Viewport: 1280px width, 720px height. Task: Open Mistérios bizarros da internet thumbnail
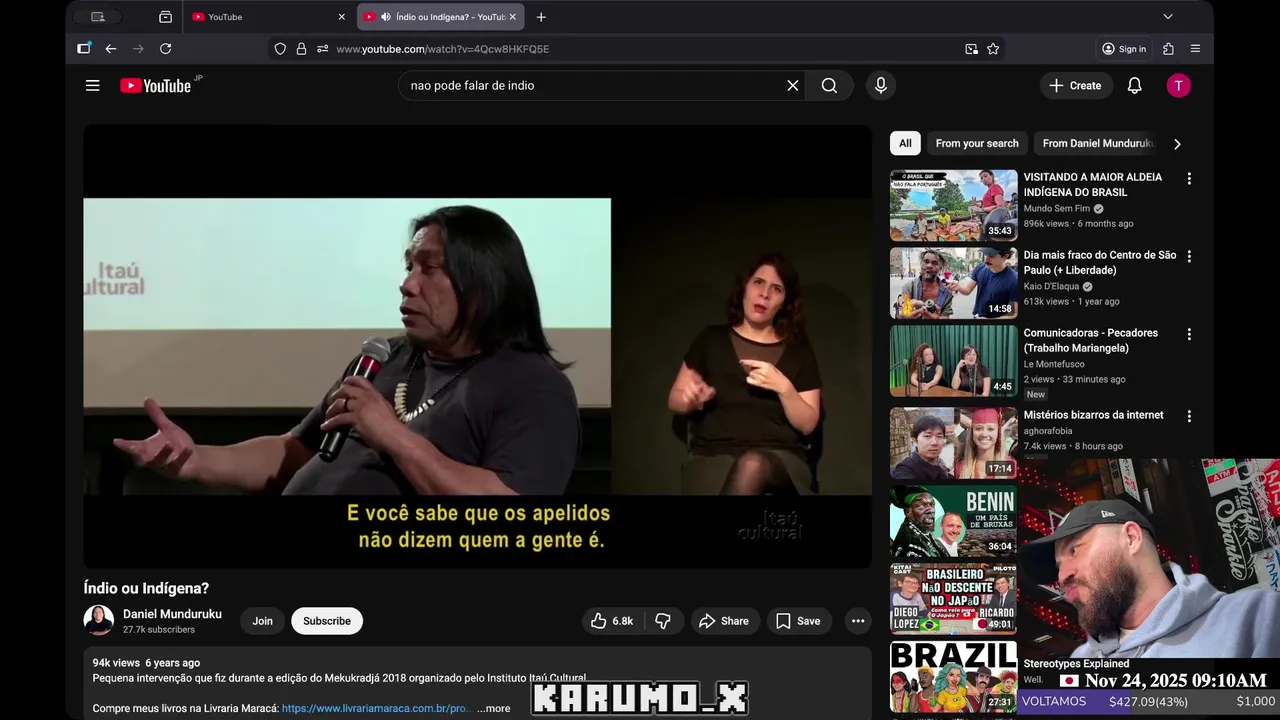coord(954,442)
